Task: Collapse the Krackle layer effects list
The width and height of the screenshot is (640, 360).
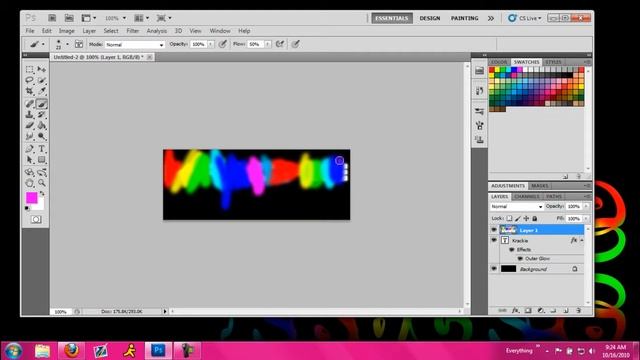Action: [x=582, y=240]
